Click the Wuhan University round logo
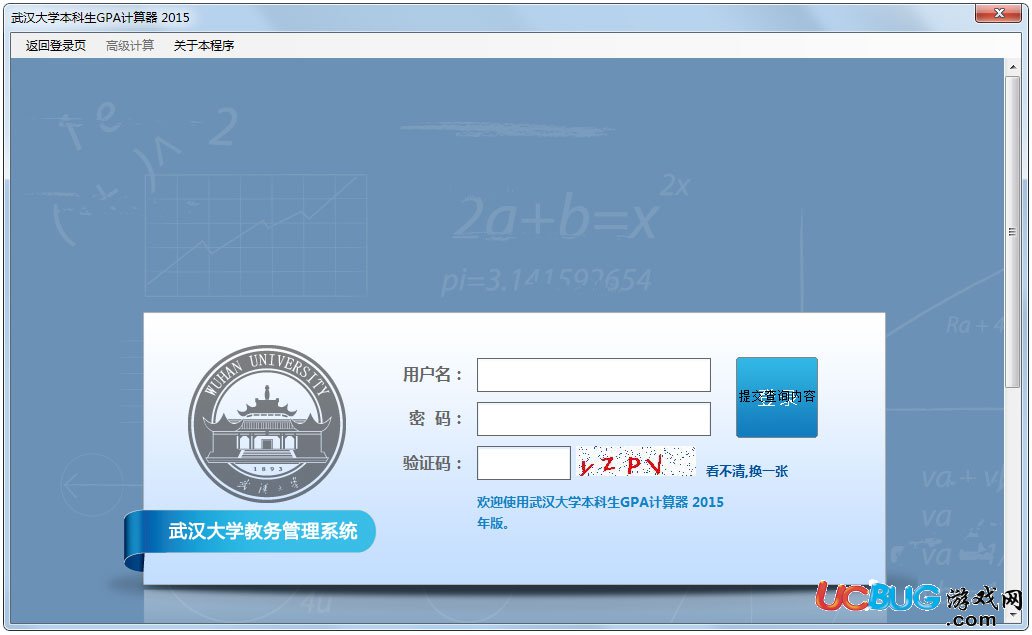The image size is (1032, 635). coord(267,424)
